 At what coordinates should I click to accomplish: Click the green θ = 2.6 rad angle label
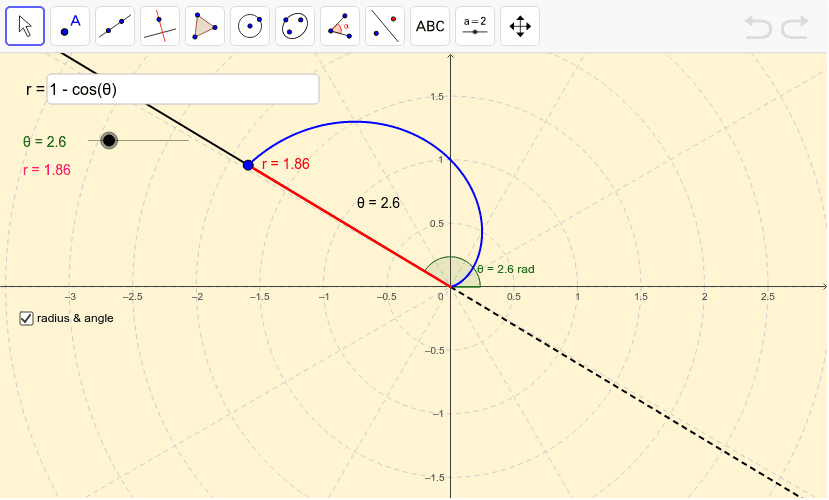(x=505, y=269)
